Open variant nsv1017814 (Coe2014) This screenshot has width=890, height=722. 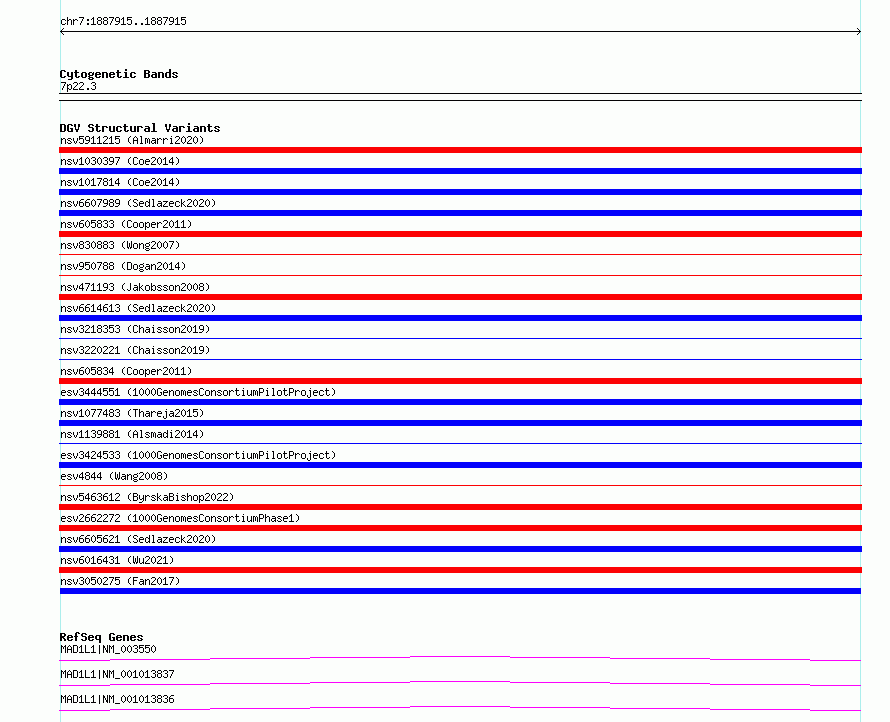(x=120, y=182)
